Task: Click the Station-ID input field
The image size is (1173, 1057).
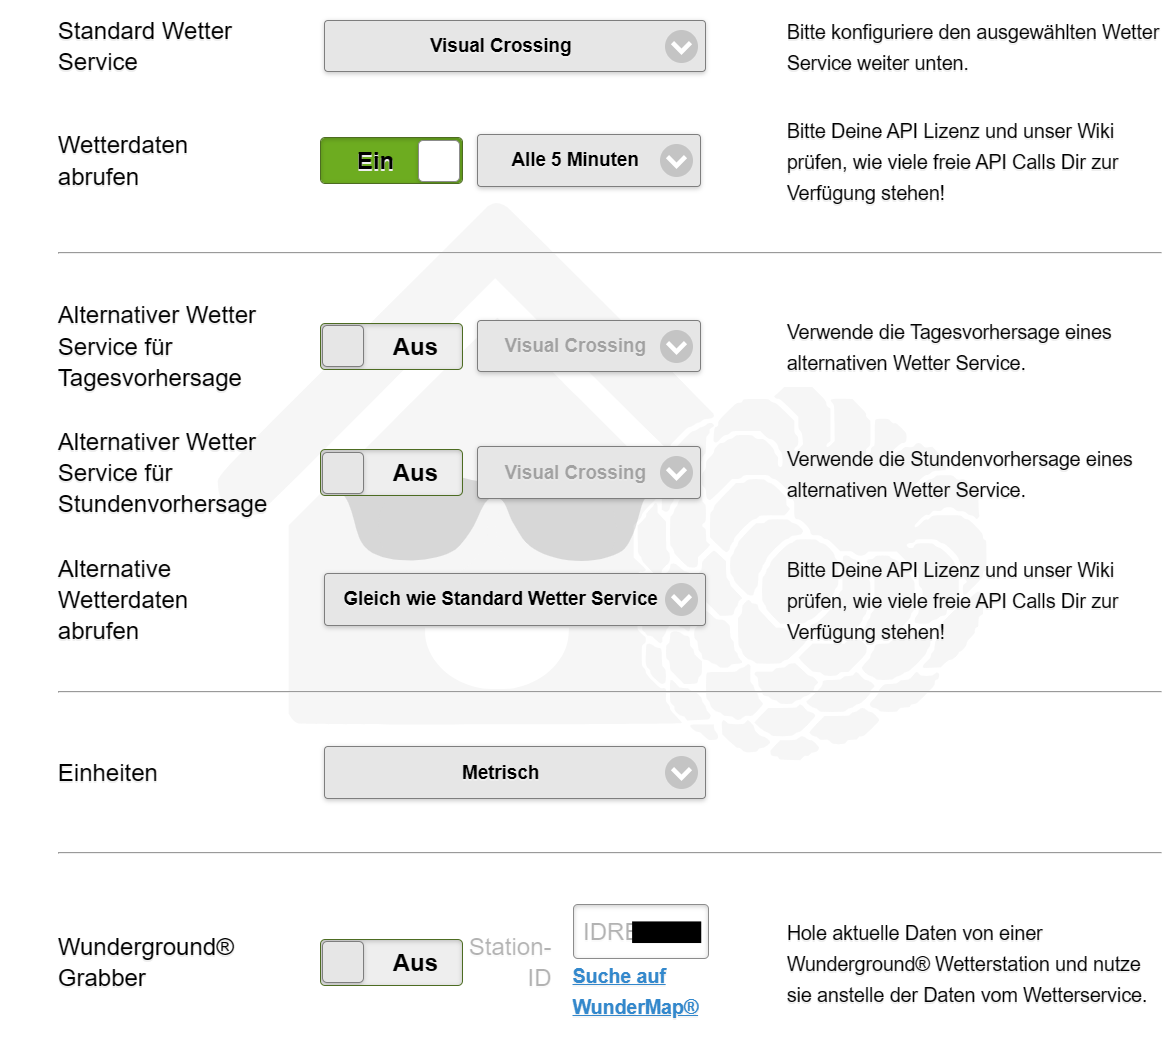Action: [x=640, y=932]
